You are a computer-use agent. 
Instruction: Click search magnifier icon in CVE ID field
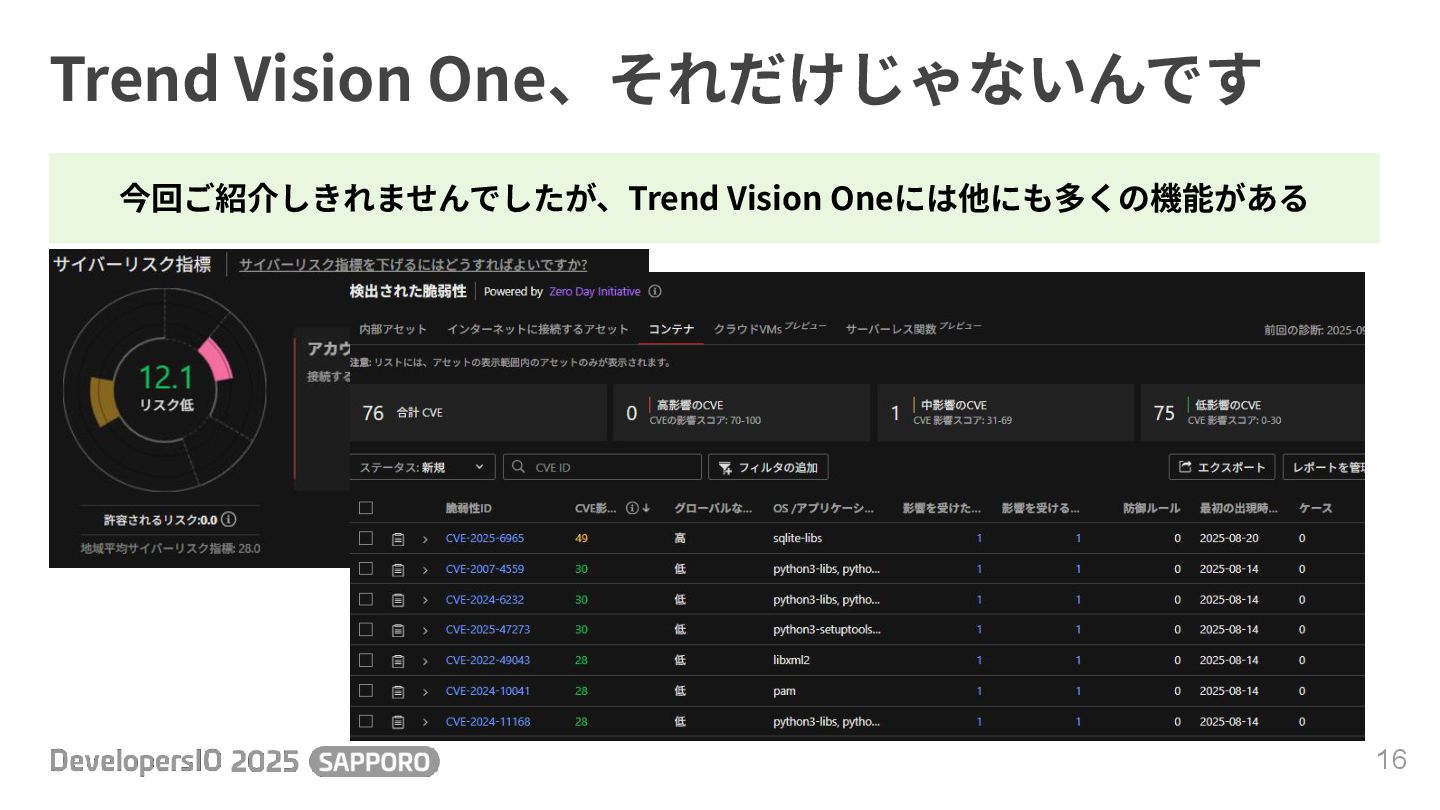click(x=519, y=467)
